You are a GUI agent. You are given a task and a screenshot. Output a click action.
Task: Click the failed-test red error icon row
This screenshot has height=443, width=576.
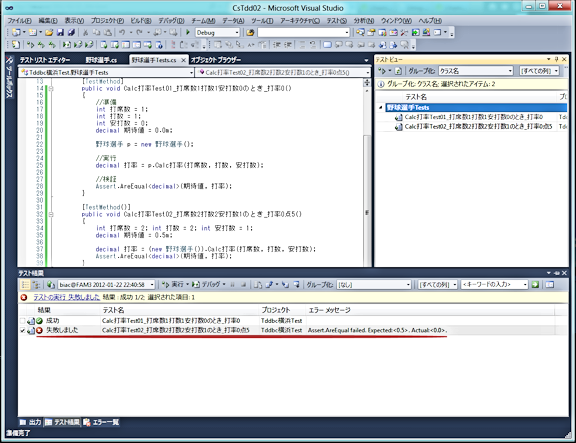coord(39,330)
